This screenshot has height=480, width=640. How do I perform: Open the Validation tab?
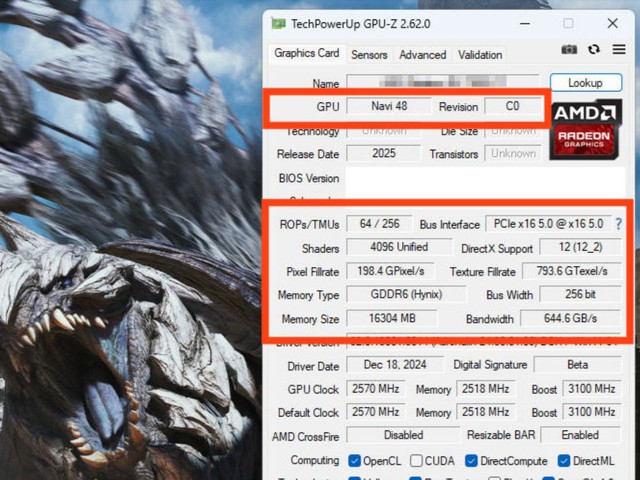tap(480, 55)
